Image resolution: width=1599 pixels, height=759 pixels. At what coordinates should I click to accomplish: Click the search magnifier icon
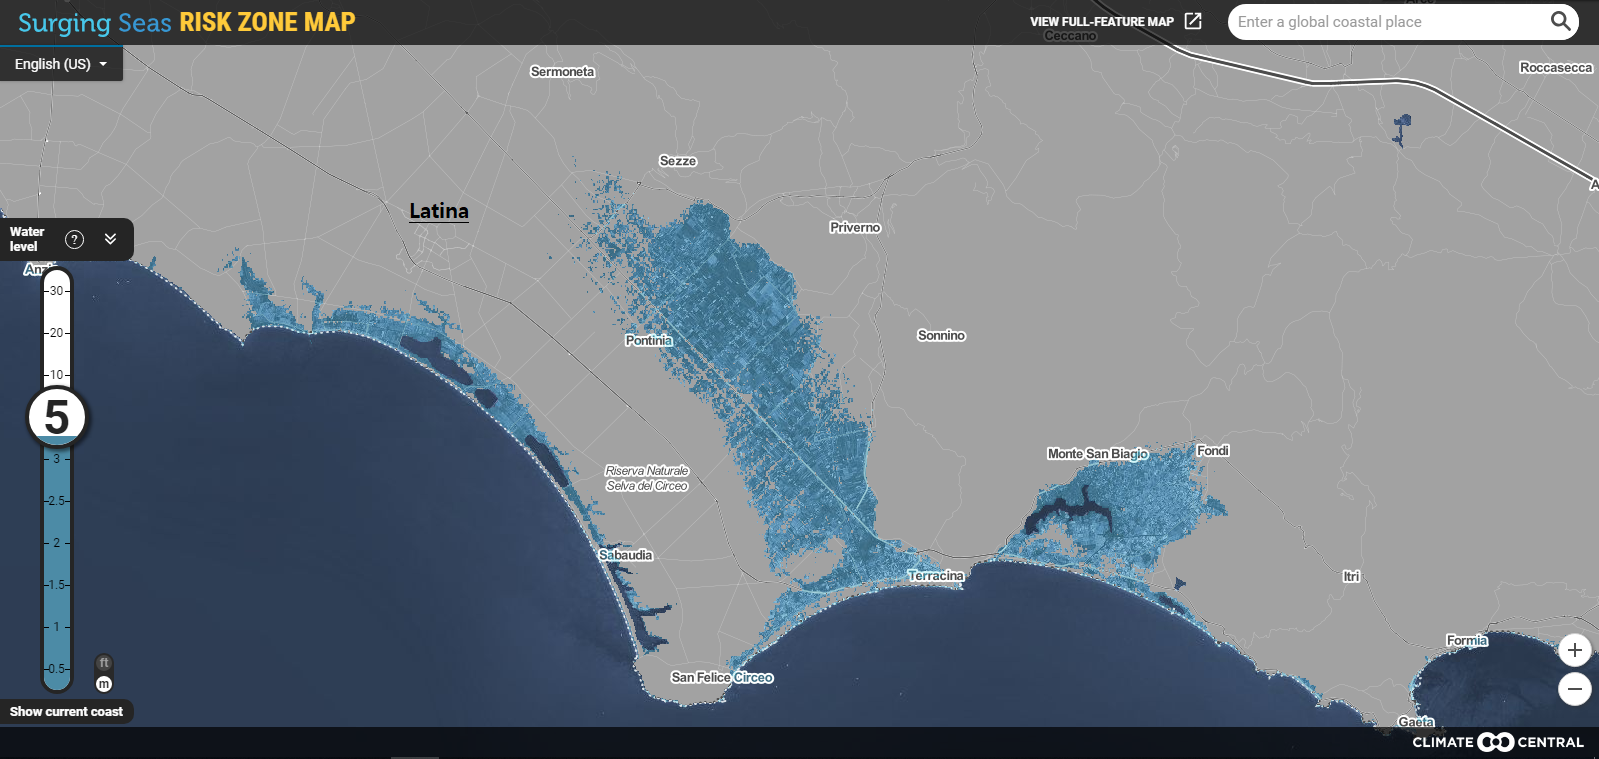[x=1560, y=21]
